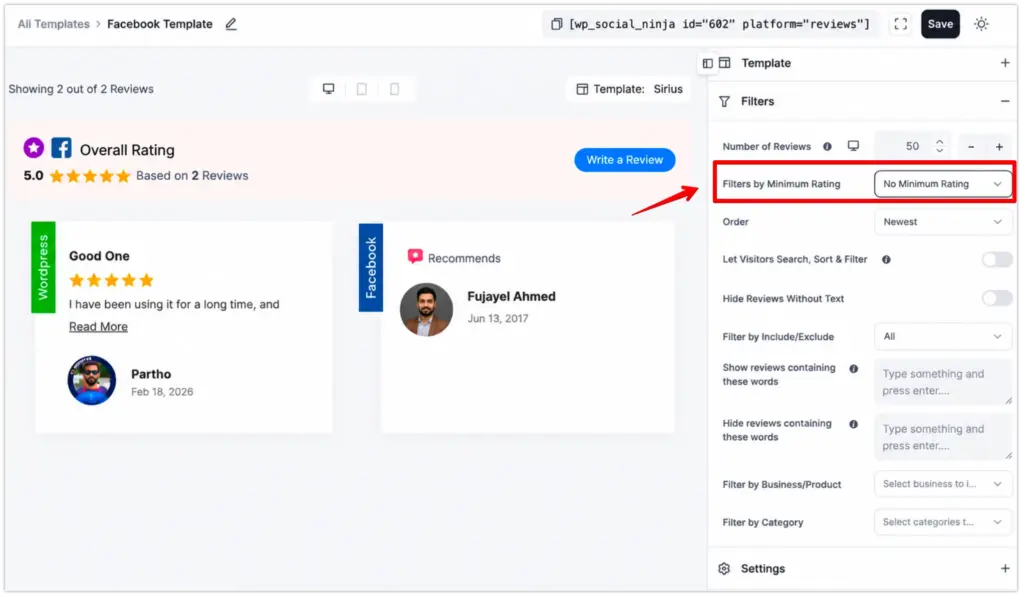Click the device monitor icon for Number of Reviews
The width and height of the screenshot is (1024, 596).
click(x=855, y=146)
